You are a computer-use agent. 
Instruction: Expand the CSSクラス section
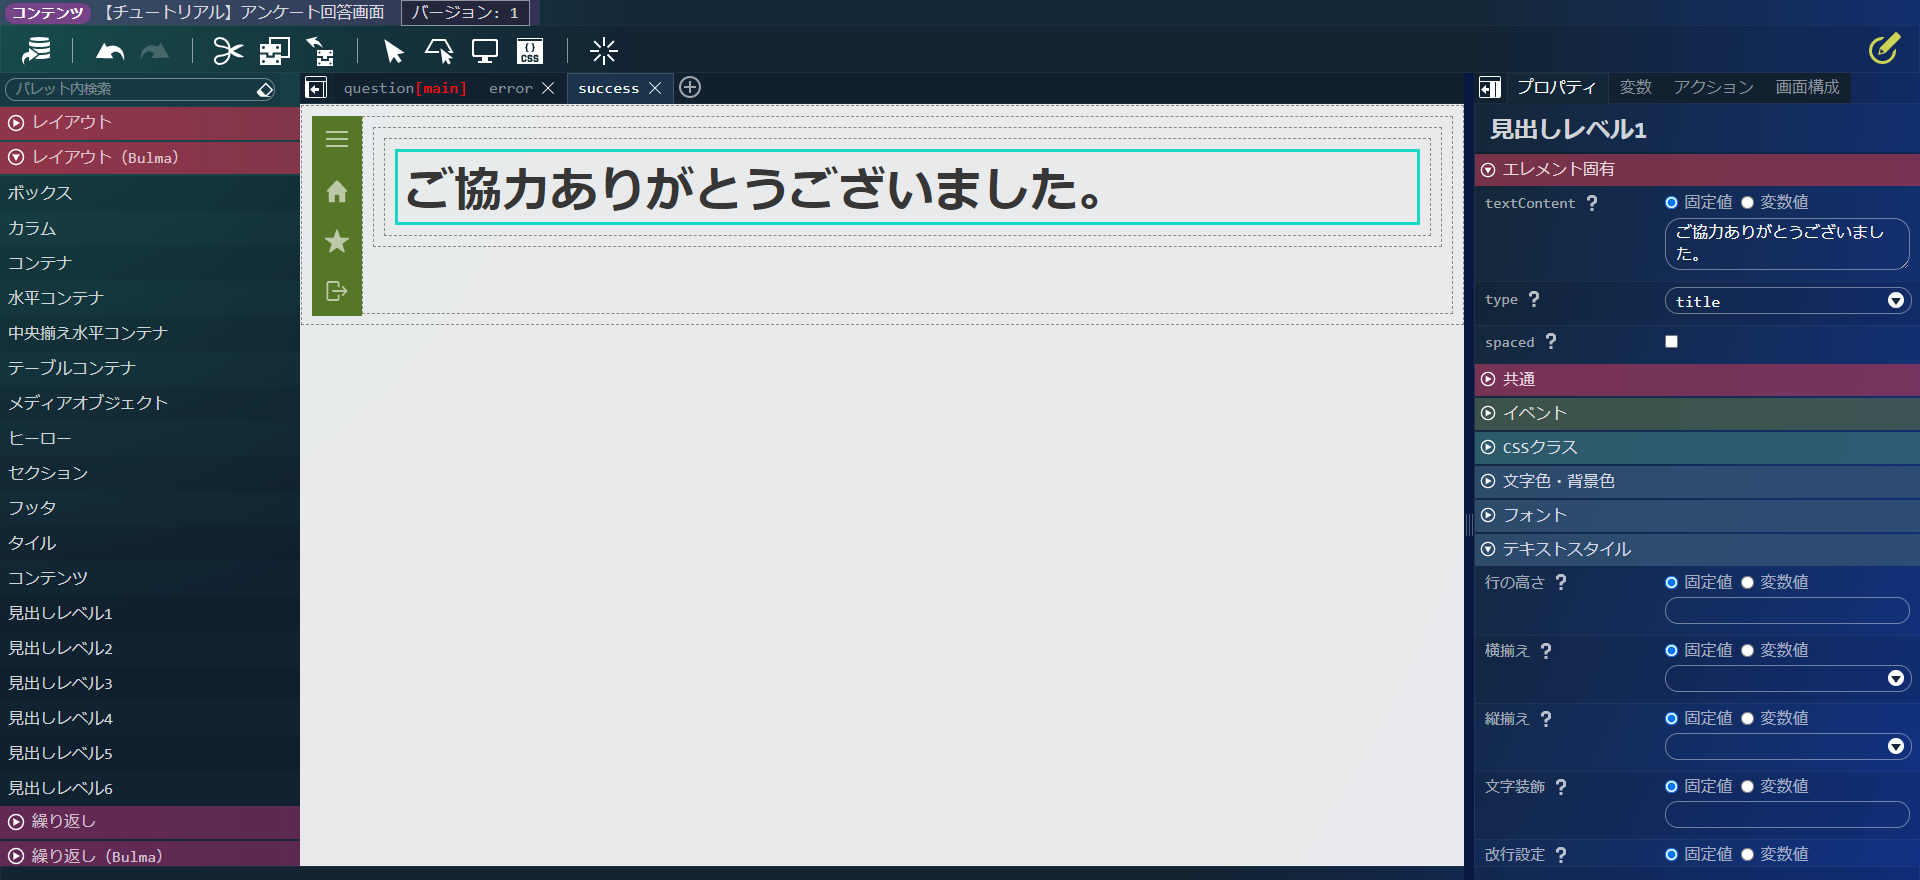point(1697,447)
